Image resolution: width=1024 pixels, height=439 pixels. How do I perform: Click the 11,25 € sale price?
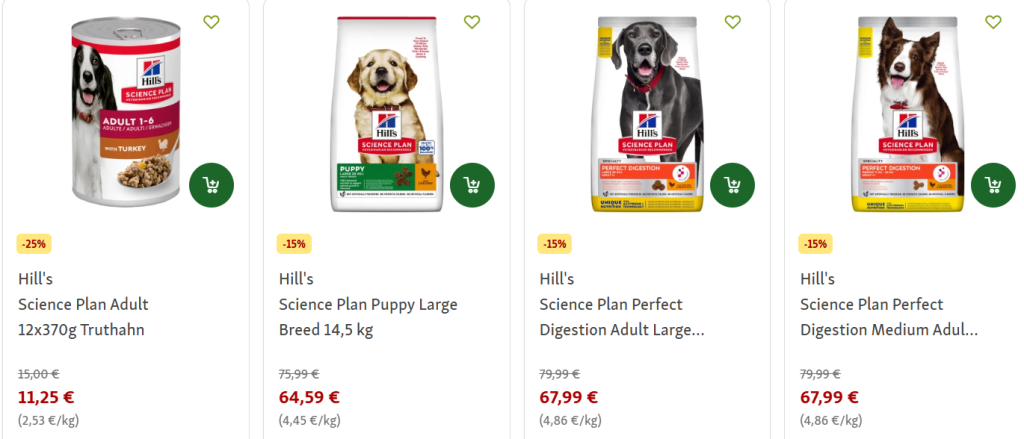[46, 397]
